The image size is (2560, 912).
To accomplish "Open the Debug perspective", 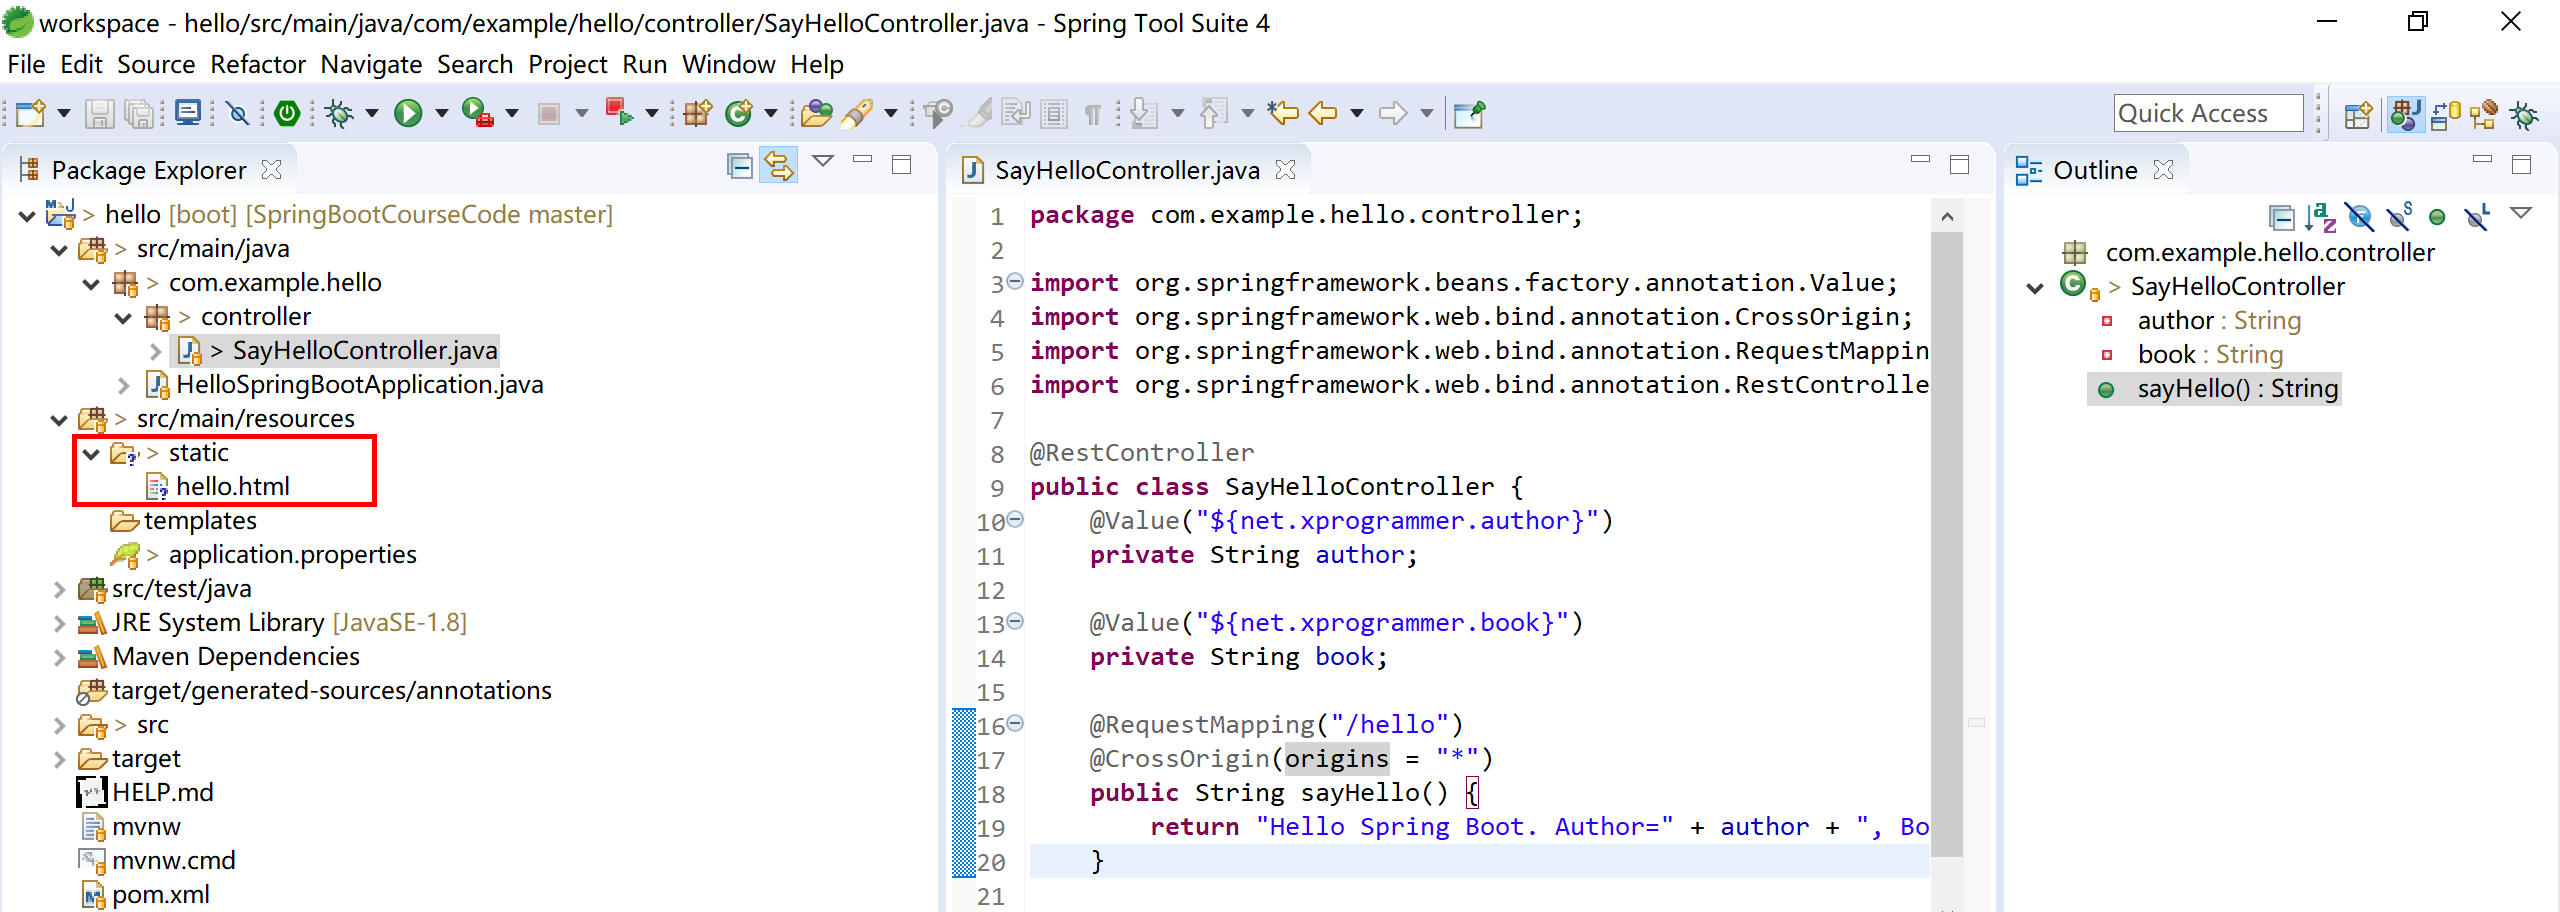I will pos(2524,115).
